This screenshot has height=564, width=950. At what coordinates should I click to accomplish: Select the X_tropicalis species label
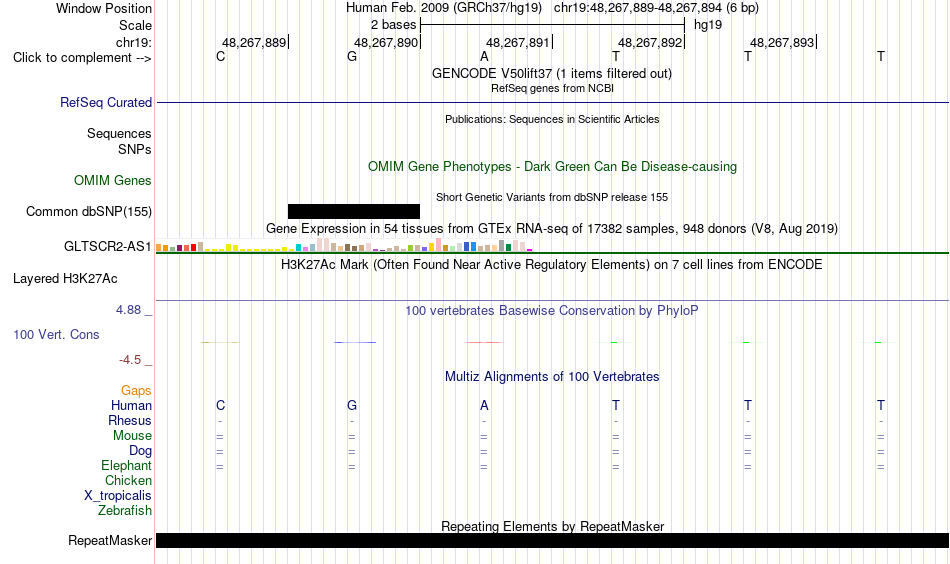pos(118,496)
